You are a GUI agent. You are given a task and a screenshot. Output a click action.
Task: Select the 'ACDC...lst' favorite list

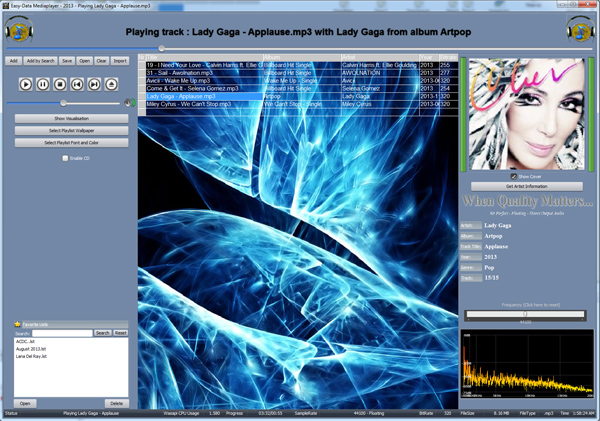(25, 341)
